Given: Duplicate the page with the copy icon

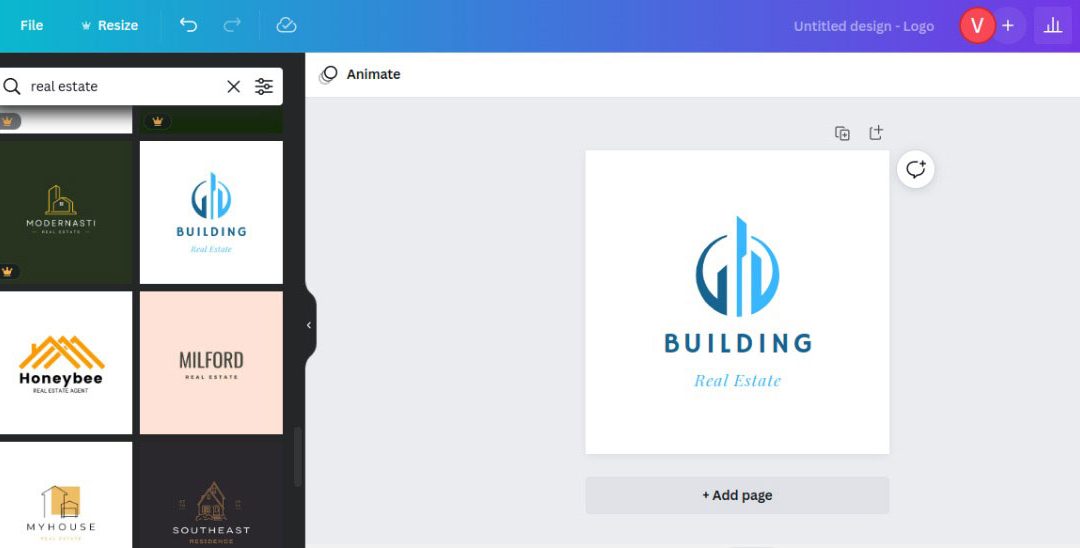Looking at the screenshot, I should point(842,133).
